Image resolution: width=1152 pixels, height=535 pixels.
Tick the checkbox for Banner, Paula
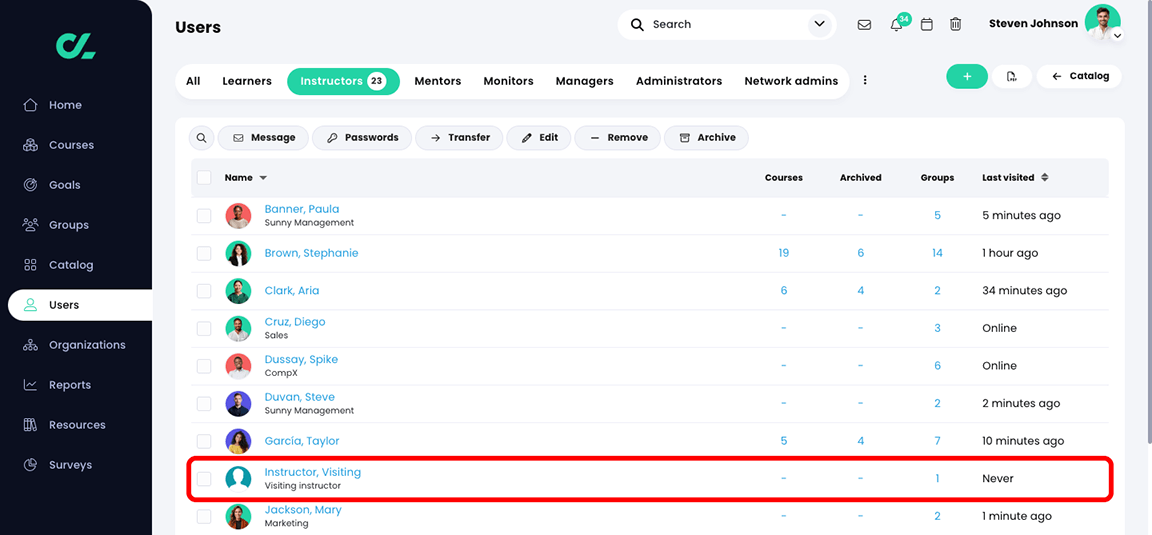204,215
